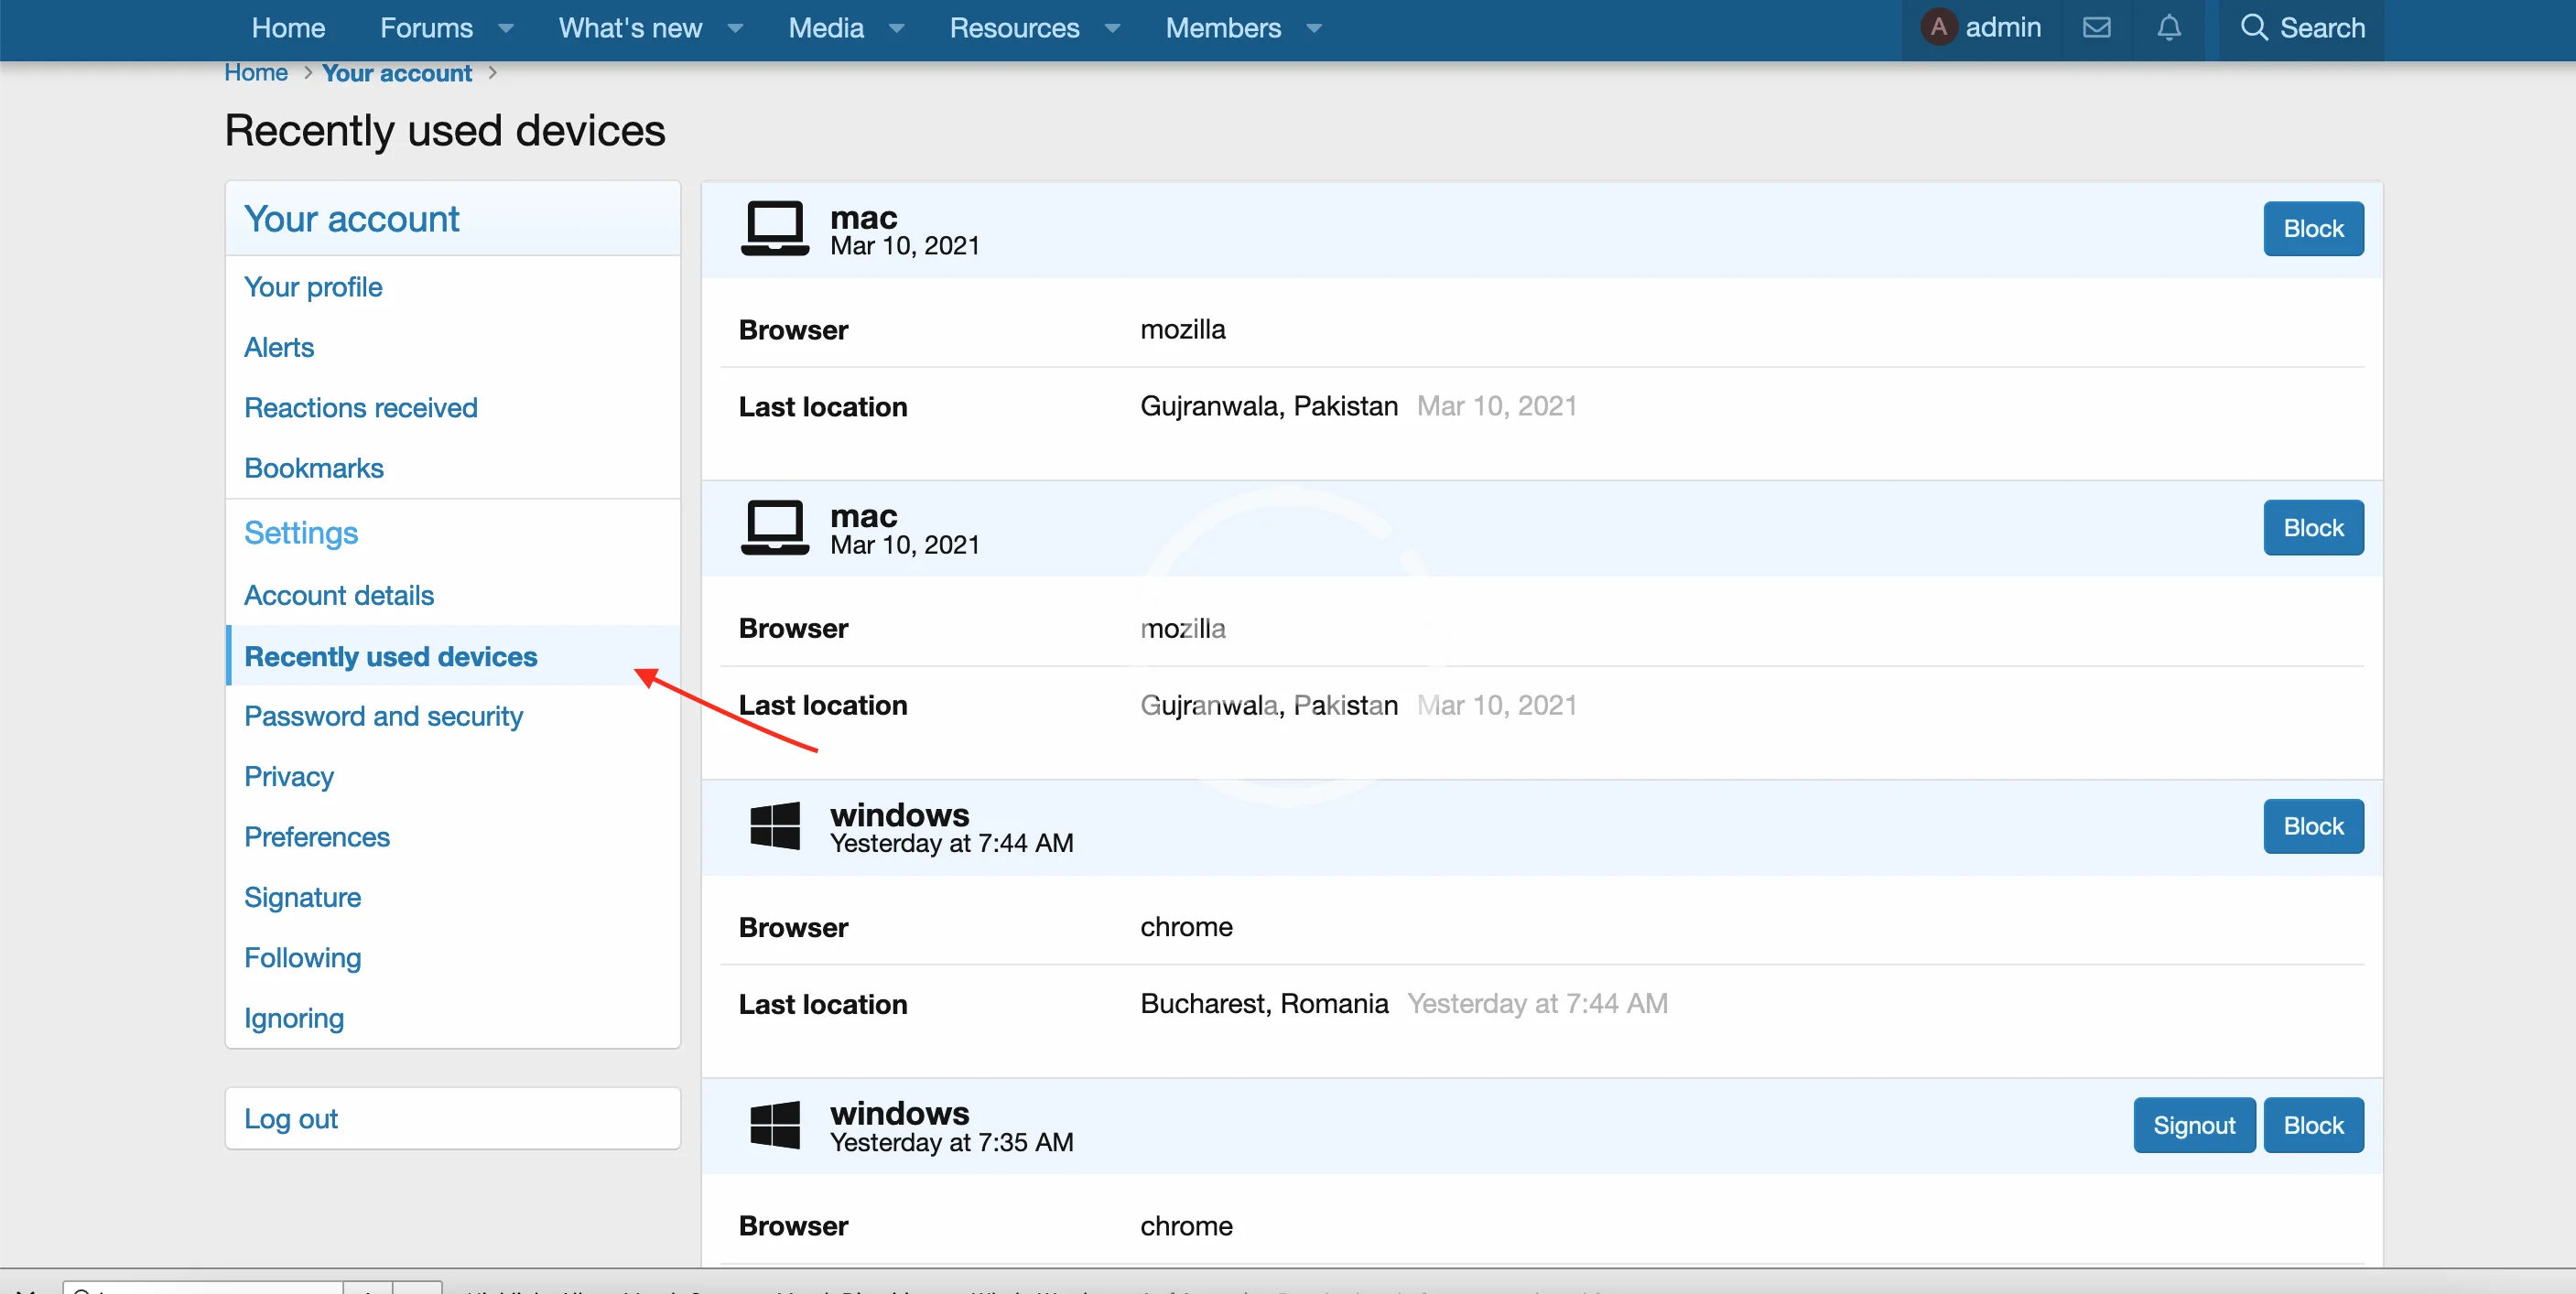The image size is (2576, 1294).
Task: Click the Log out link
Action: [x=290, y=1119]
